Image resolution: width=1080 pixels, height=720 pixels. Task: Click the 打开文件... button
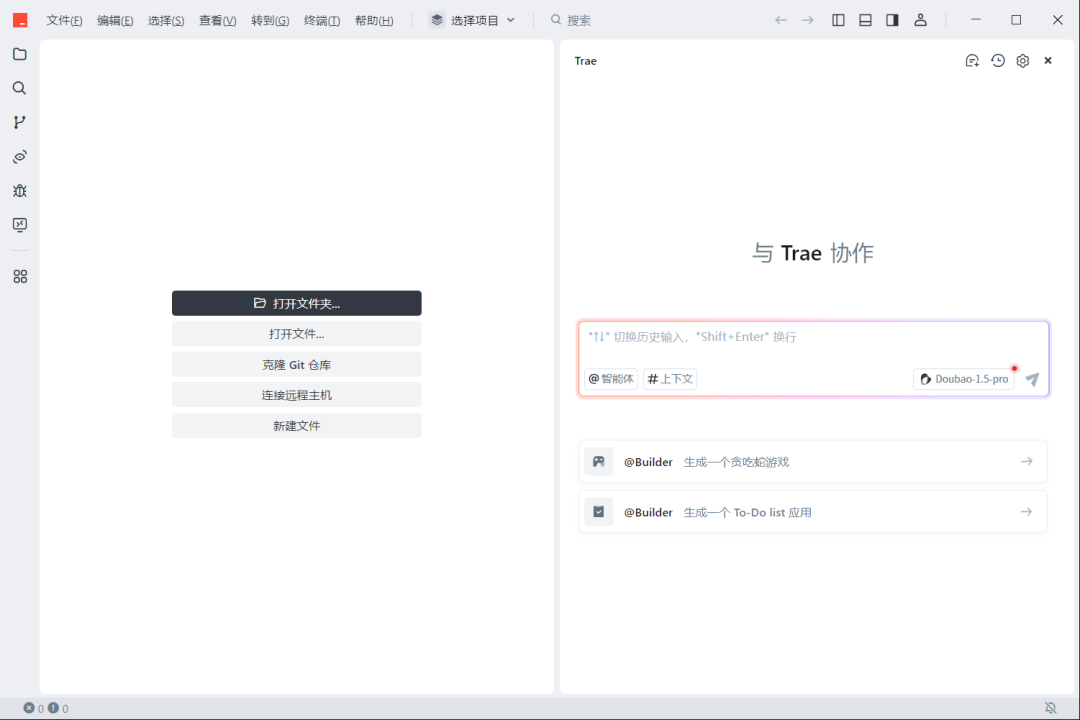[x=297, y=333]
